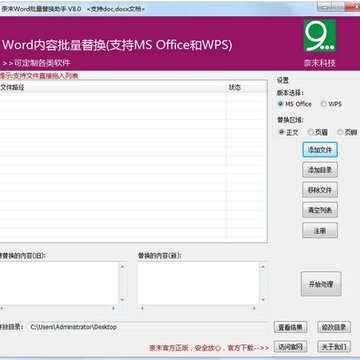360x360 pixels.
Task: Click down arrow of new content scrollbar
Action: click(263, 300)
